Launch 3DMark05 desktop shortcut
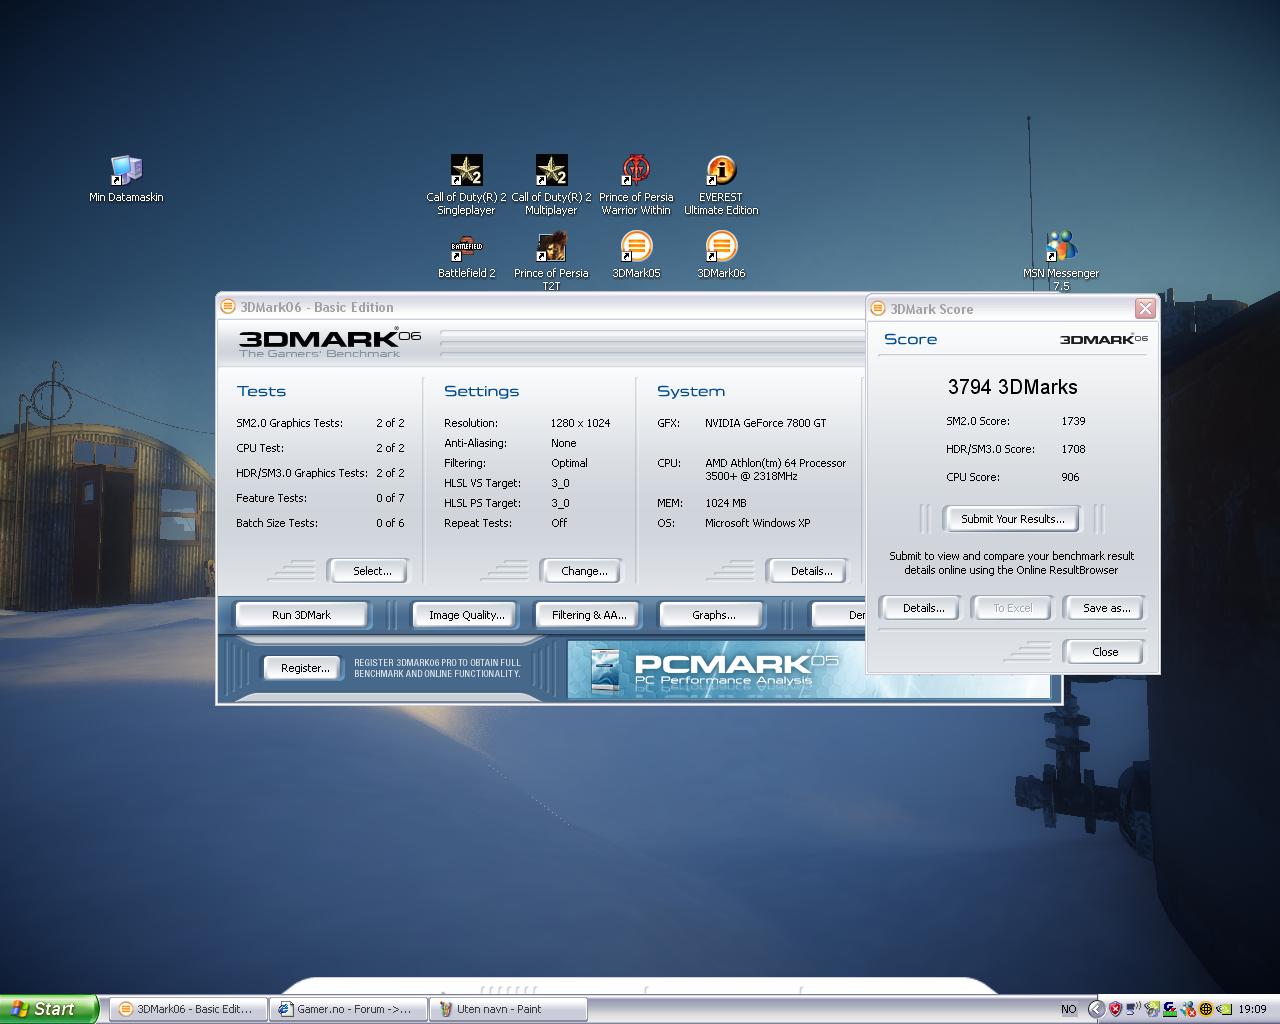The width and height of the screenshot is (1280, 1024). 636,255
